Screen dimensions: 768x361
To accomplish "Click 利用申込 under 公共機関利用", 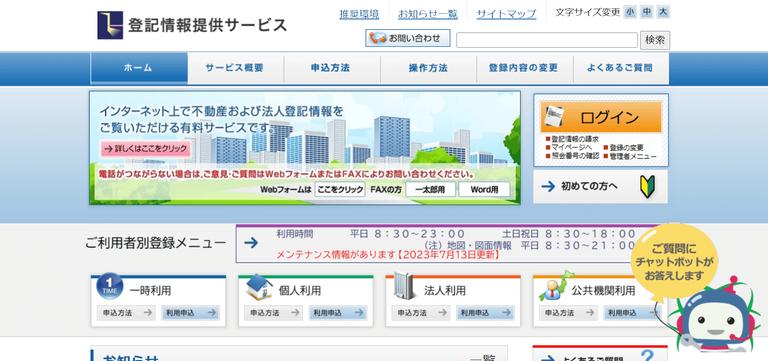I will [632, 313].
